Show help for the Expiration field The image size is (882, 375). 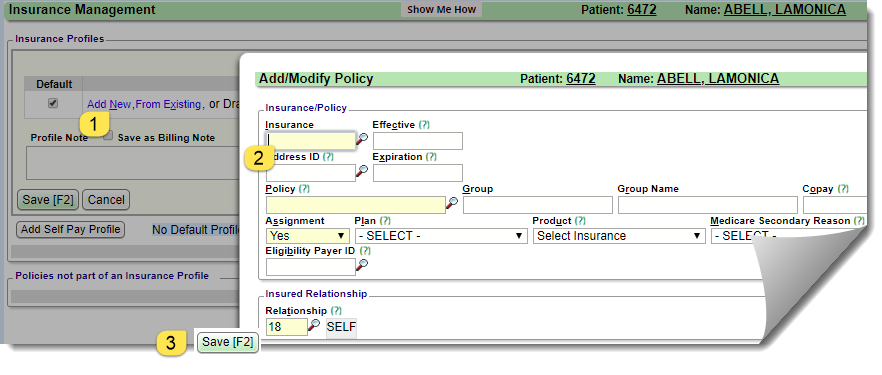tap(431, 157)
